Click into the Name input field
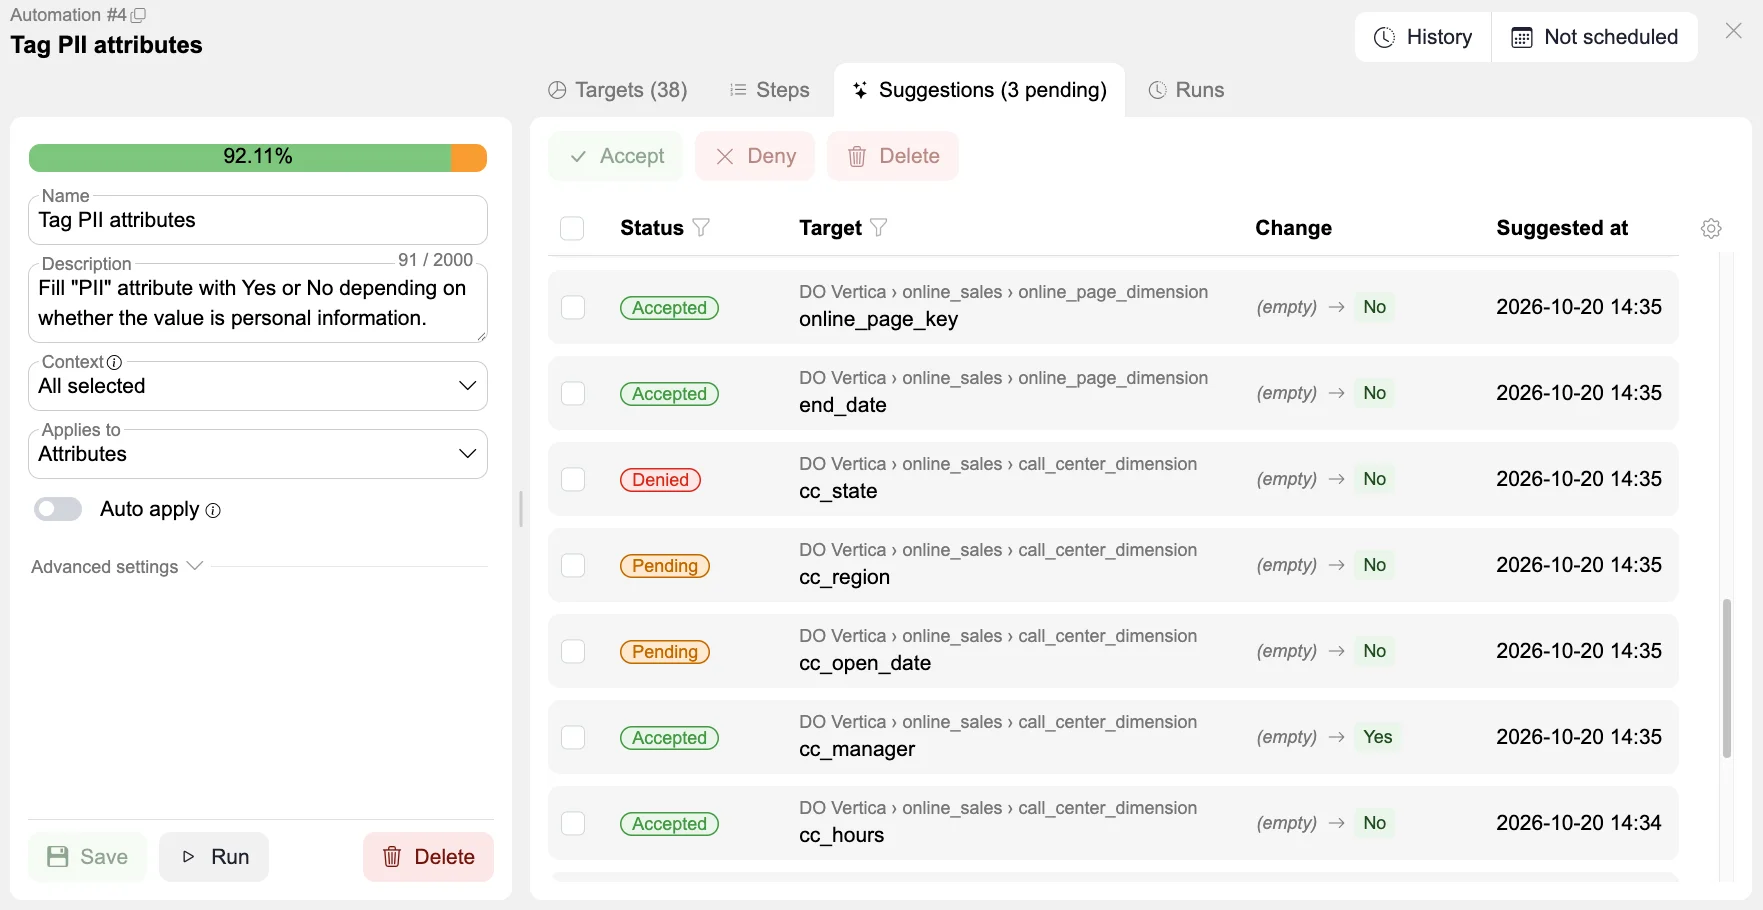This screenshot has width=1763, height=910. pos(258,220)
